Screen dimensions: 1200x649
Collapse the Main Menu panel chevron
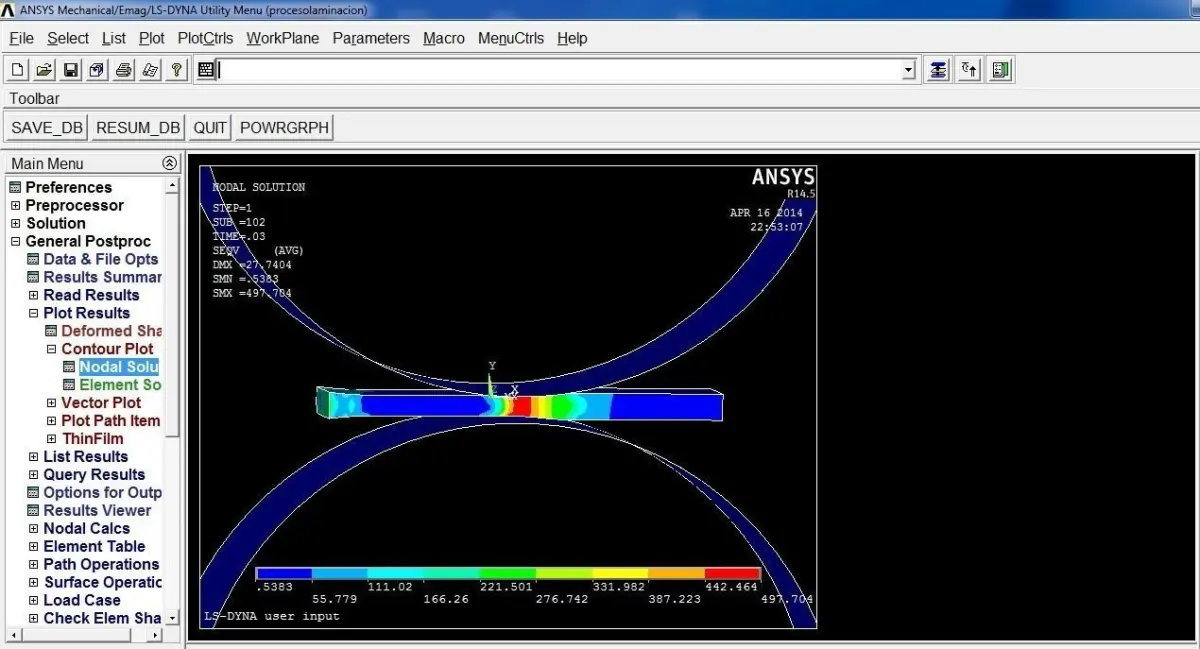coord(169,163)
